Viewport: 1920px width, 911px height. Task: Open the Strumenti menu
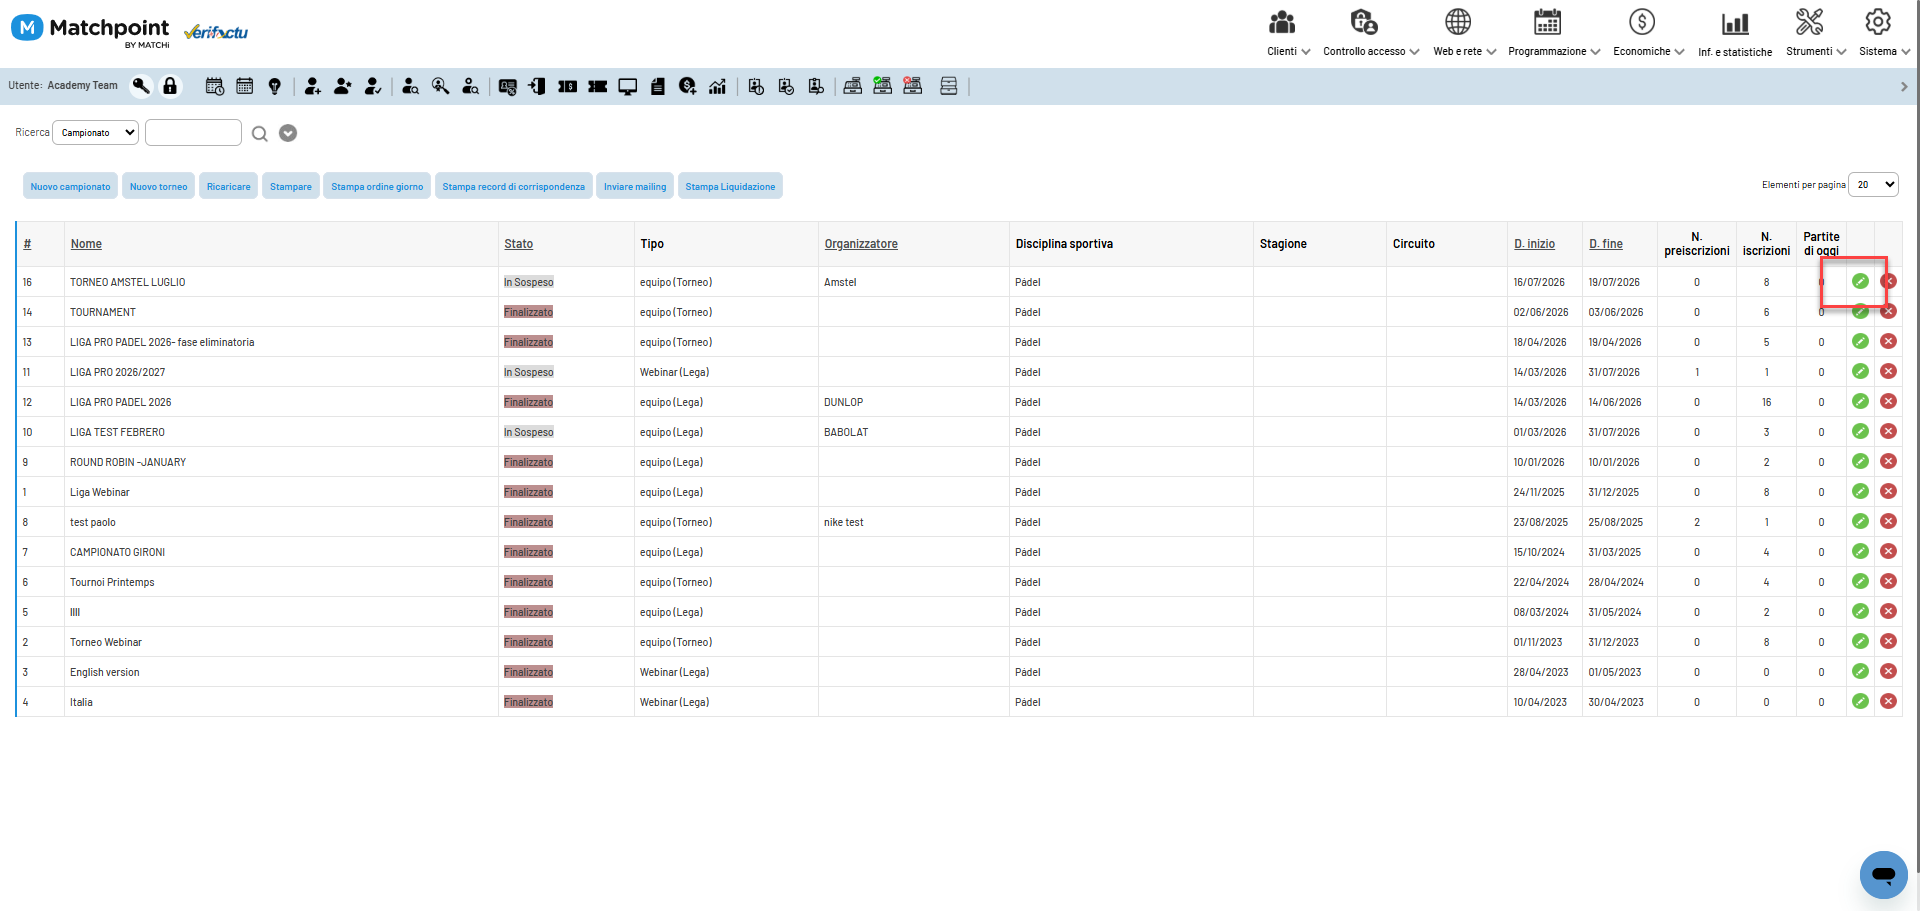(1816, 34)
